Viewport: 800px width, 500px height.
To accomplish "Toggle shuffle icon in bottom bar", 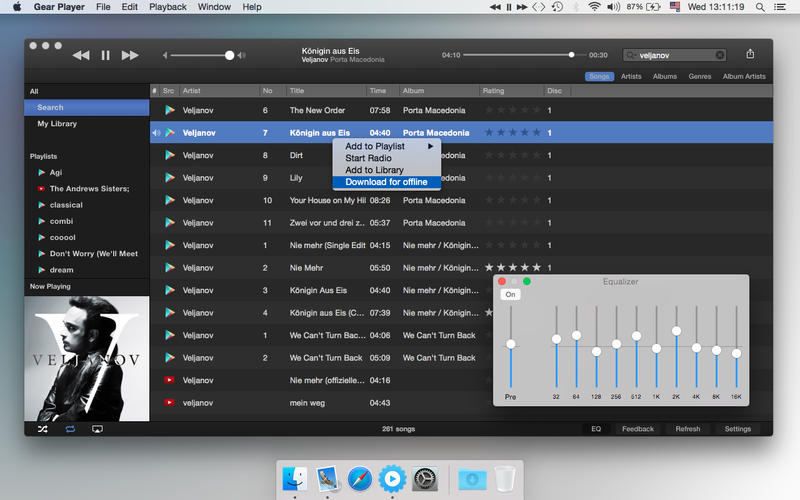I will (43, 429).
